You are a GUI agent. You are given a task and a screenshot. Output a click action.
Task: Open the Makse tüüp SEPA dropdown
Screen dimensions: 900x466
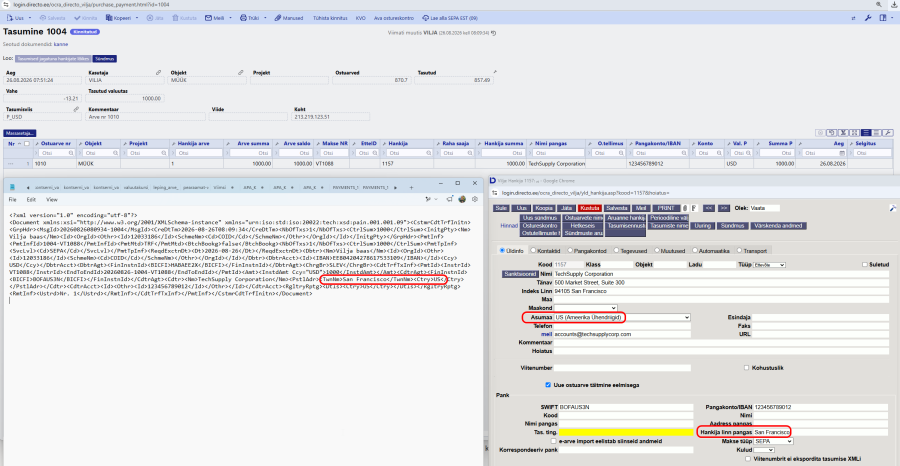tap(773, 441)
